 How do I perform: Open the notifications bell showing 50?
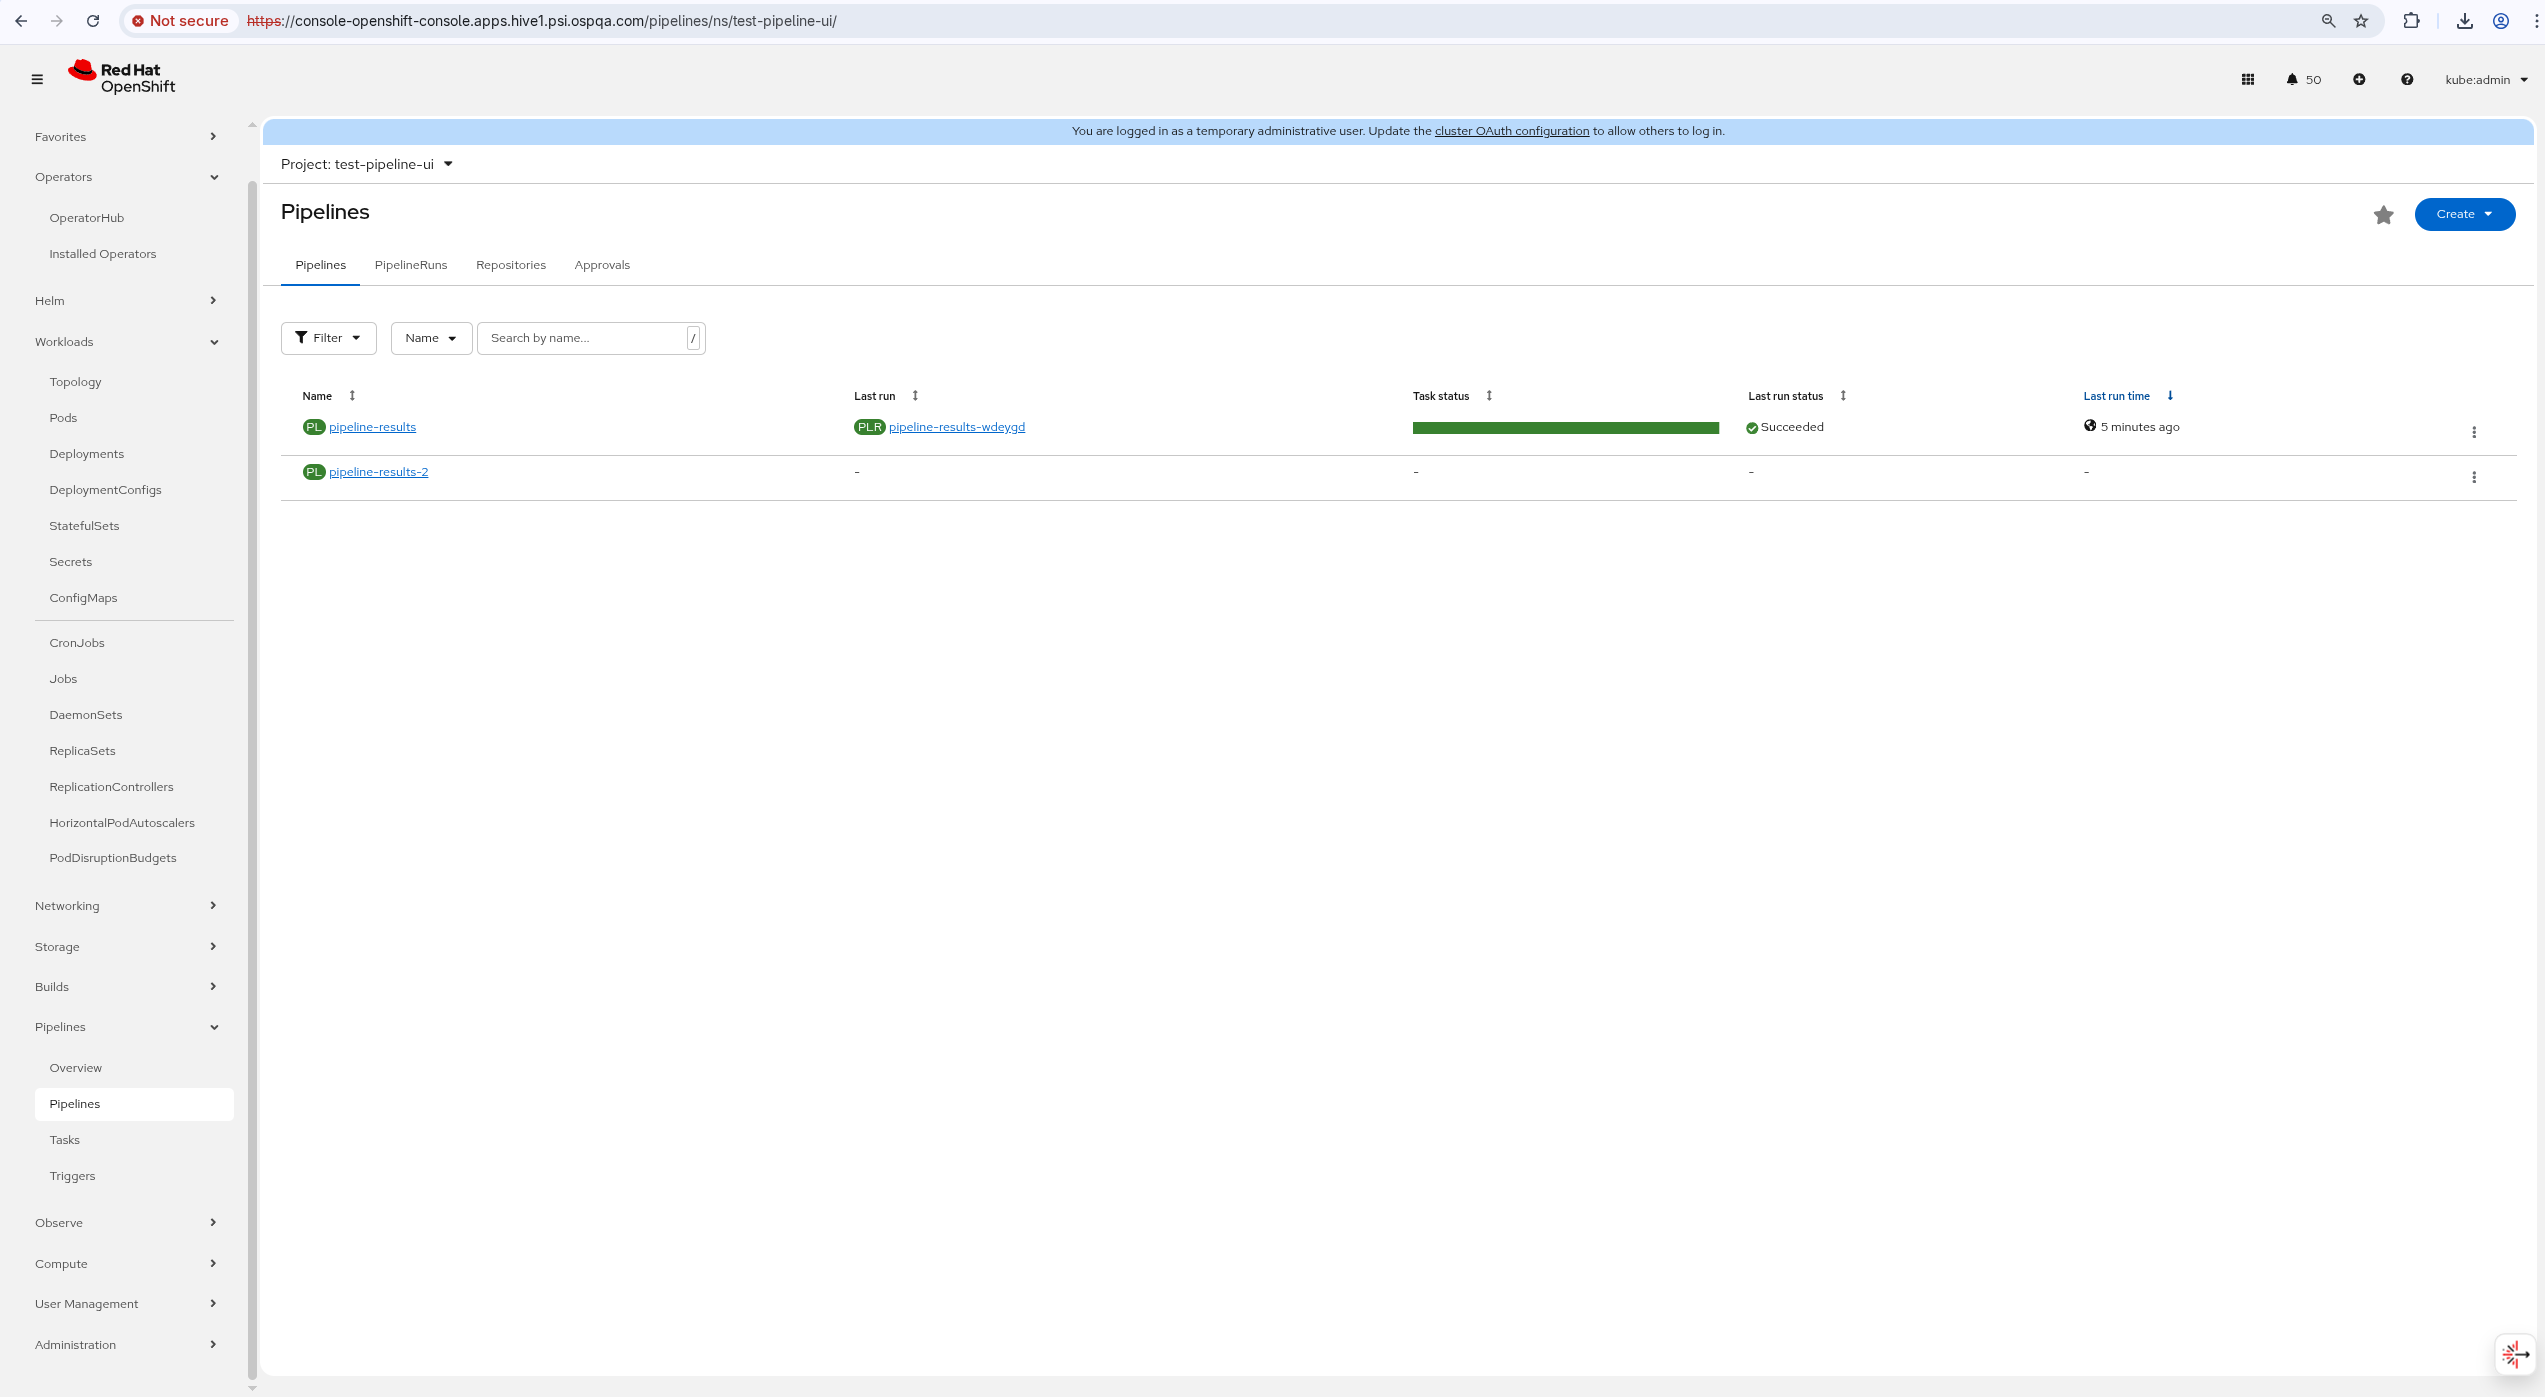2302,79
